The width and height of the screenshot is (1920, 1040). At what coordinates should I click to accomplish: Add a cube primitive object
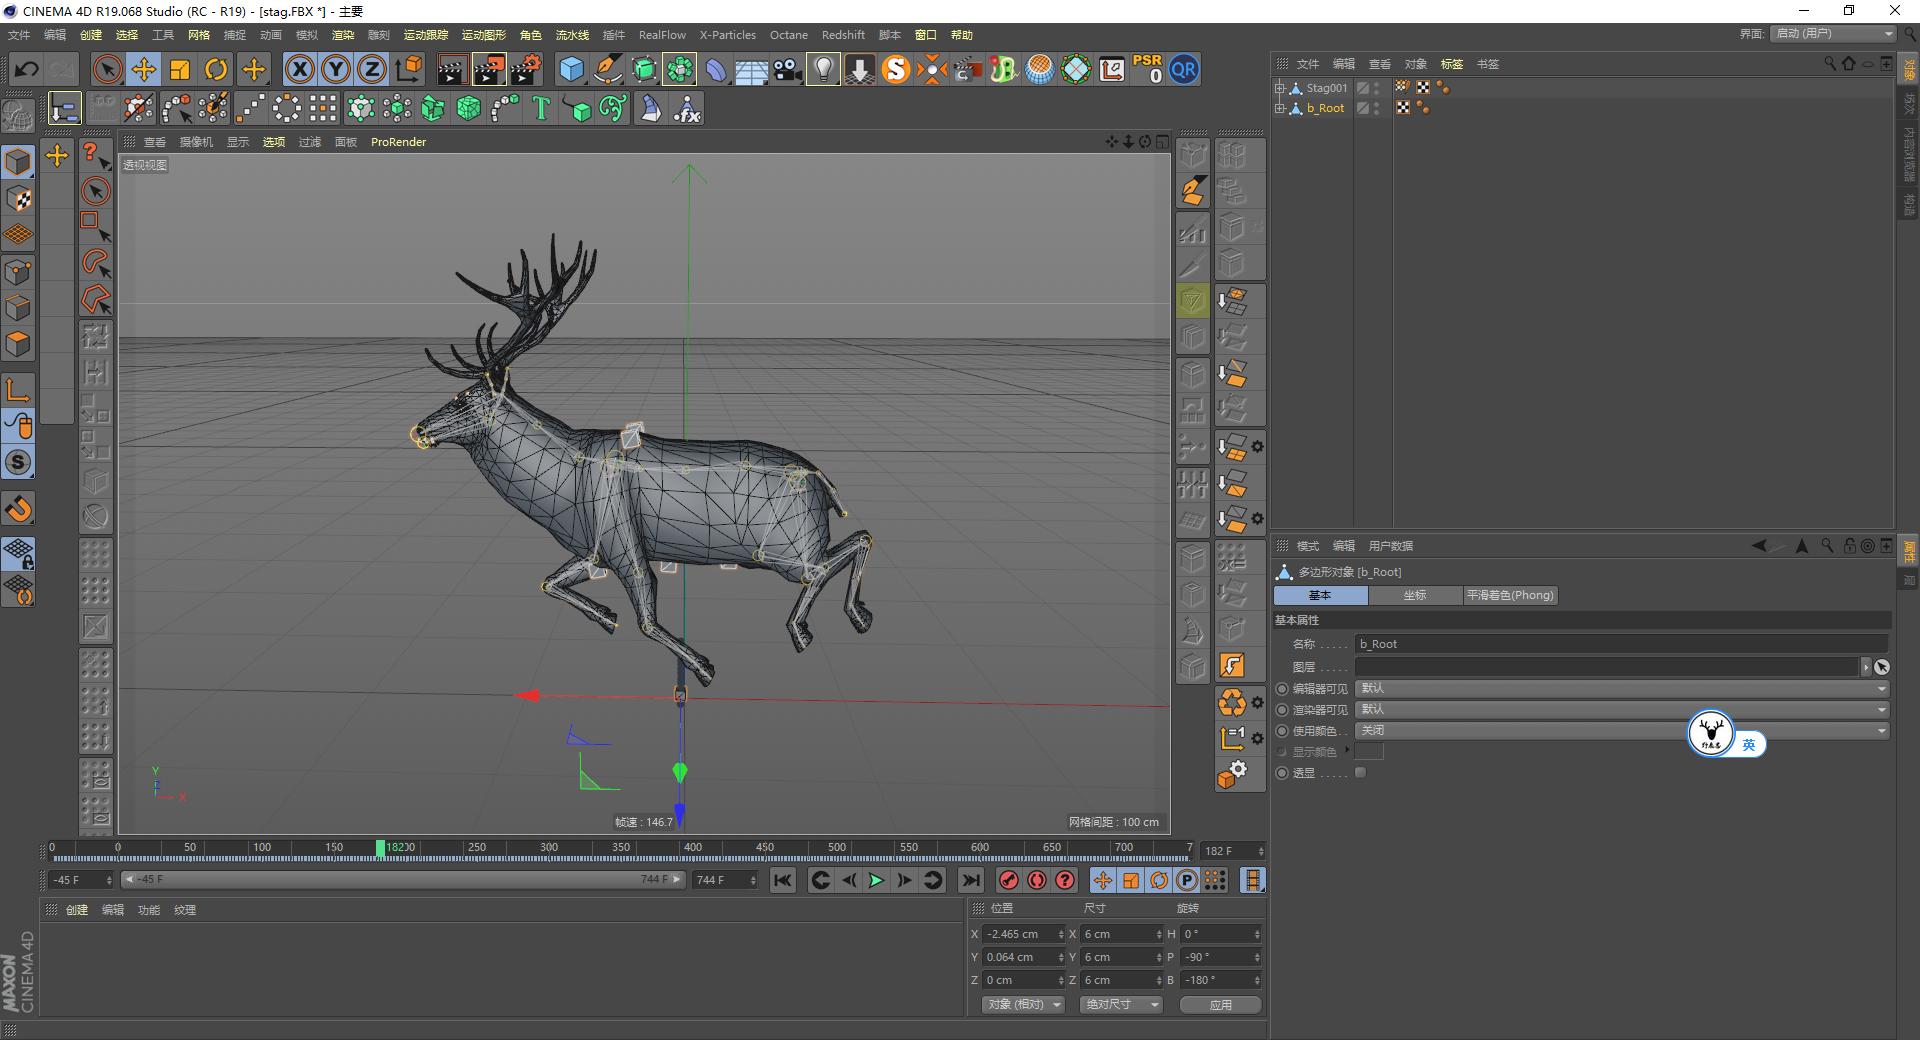[571, 69]
